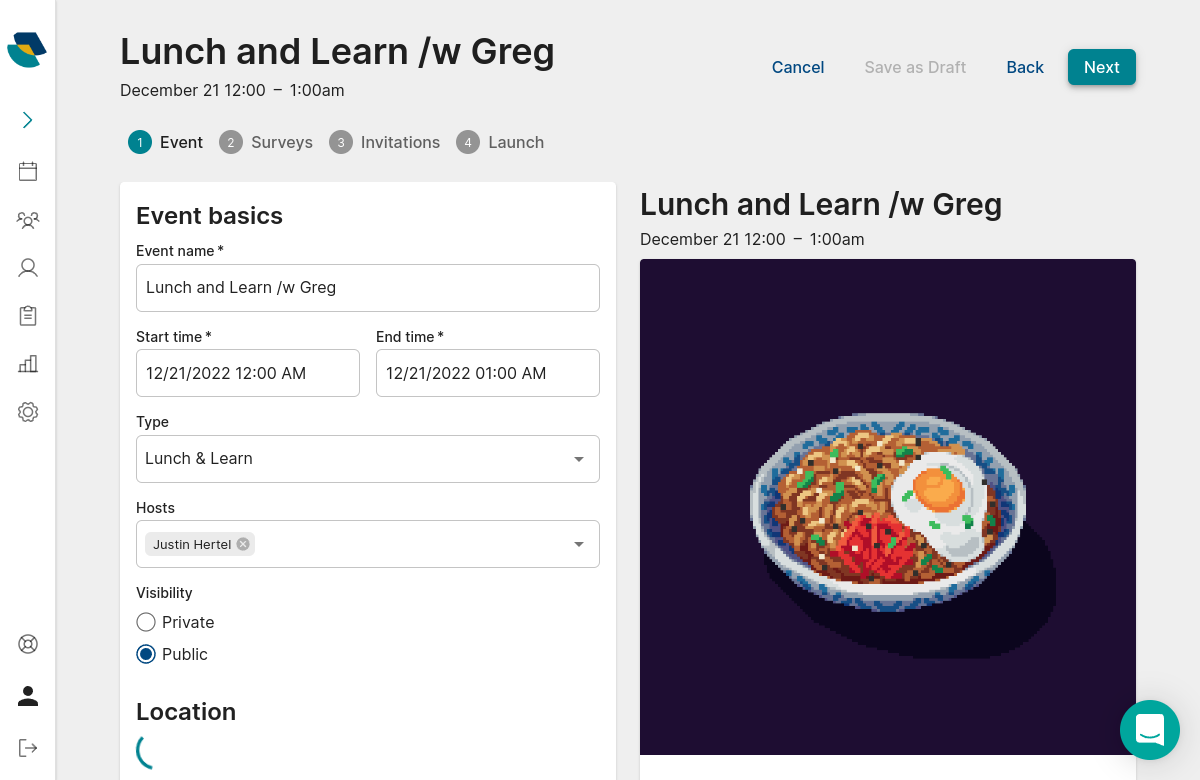The height and width of the screenshot is (780, 1200).
Task: Expand the sidebar with the chevron arrow
Action: [x=28, y=120]
